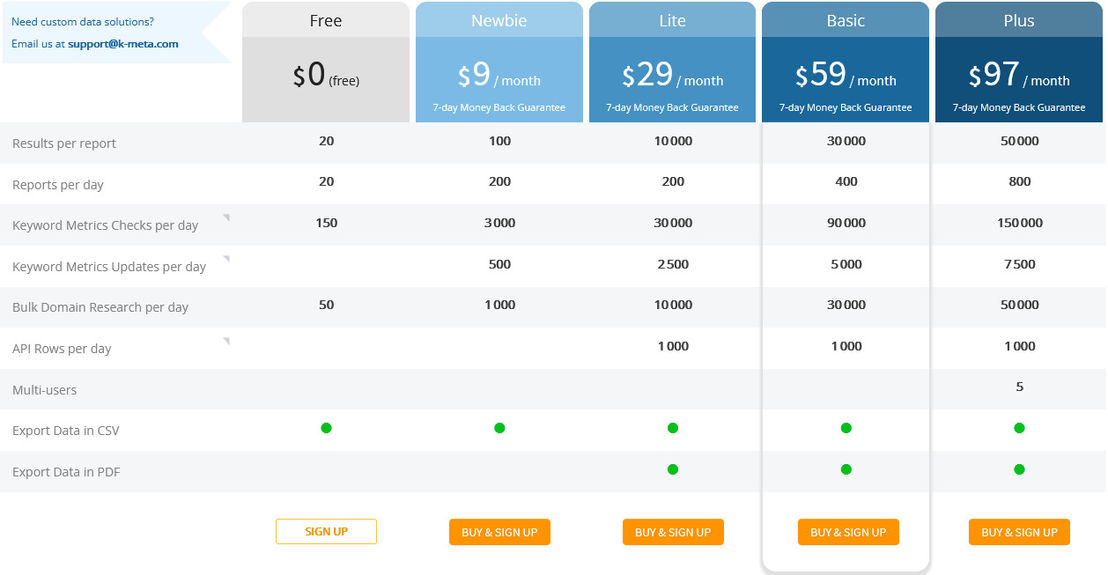The image size is (1108, 575).
Task: Click the $0 (free) price
Action: pyautogui.click(x=326, y=75)
